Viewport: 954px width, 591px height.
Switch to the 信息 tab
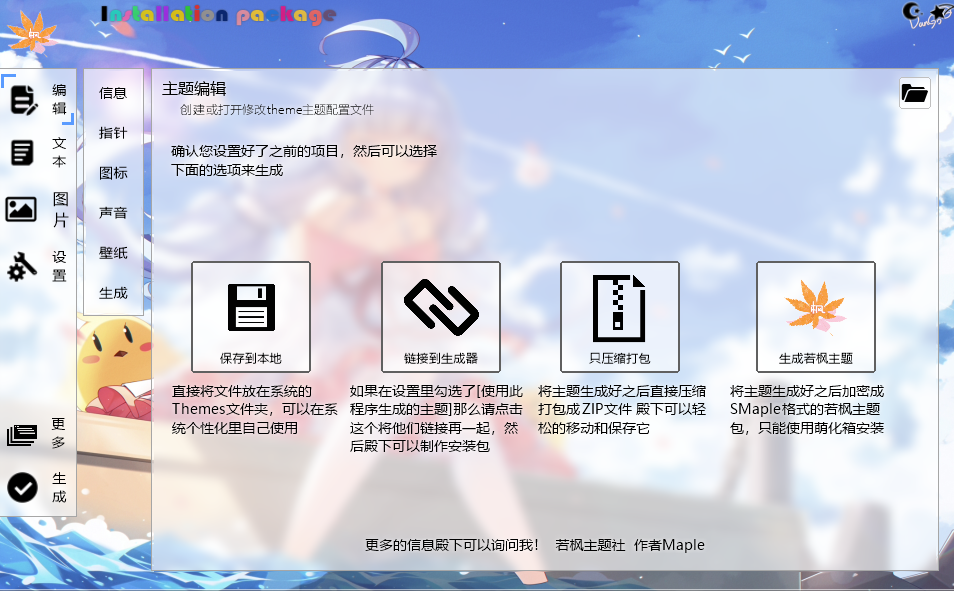pyautogui.click(x=113, y=93)
